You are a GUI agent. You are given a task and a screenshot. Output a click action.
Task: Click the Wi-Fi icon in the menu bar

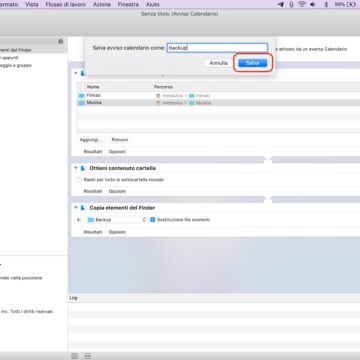pos(302,4)
